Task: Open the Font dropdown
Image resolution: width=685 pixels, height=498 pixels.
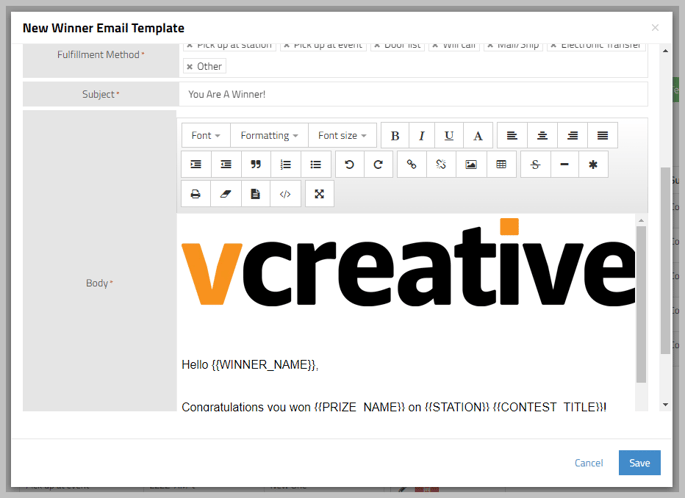Action: 206,135
